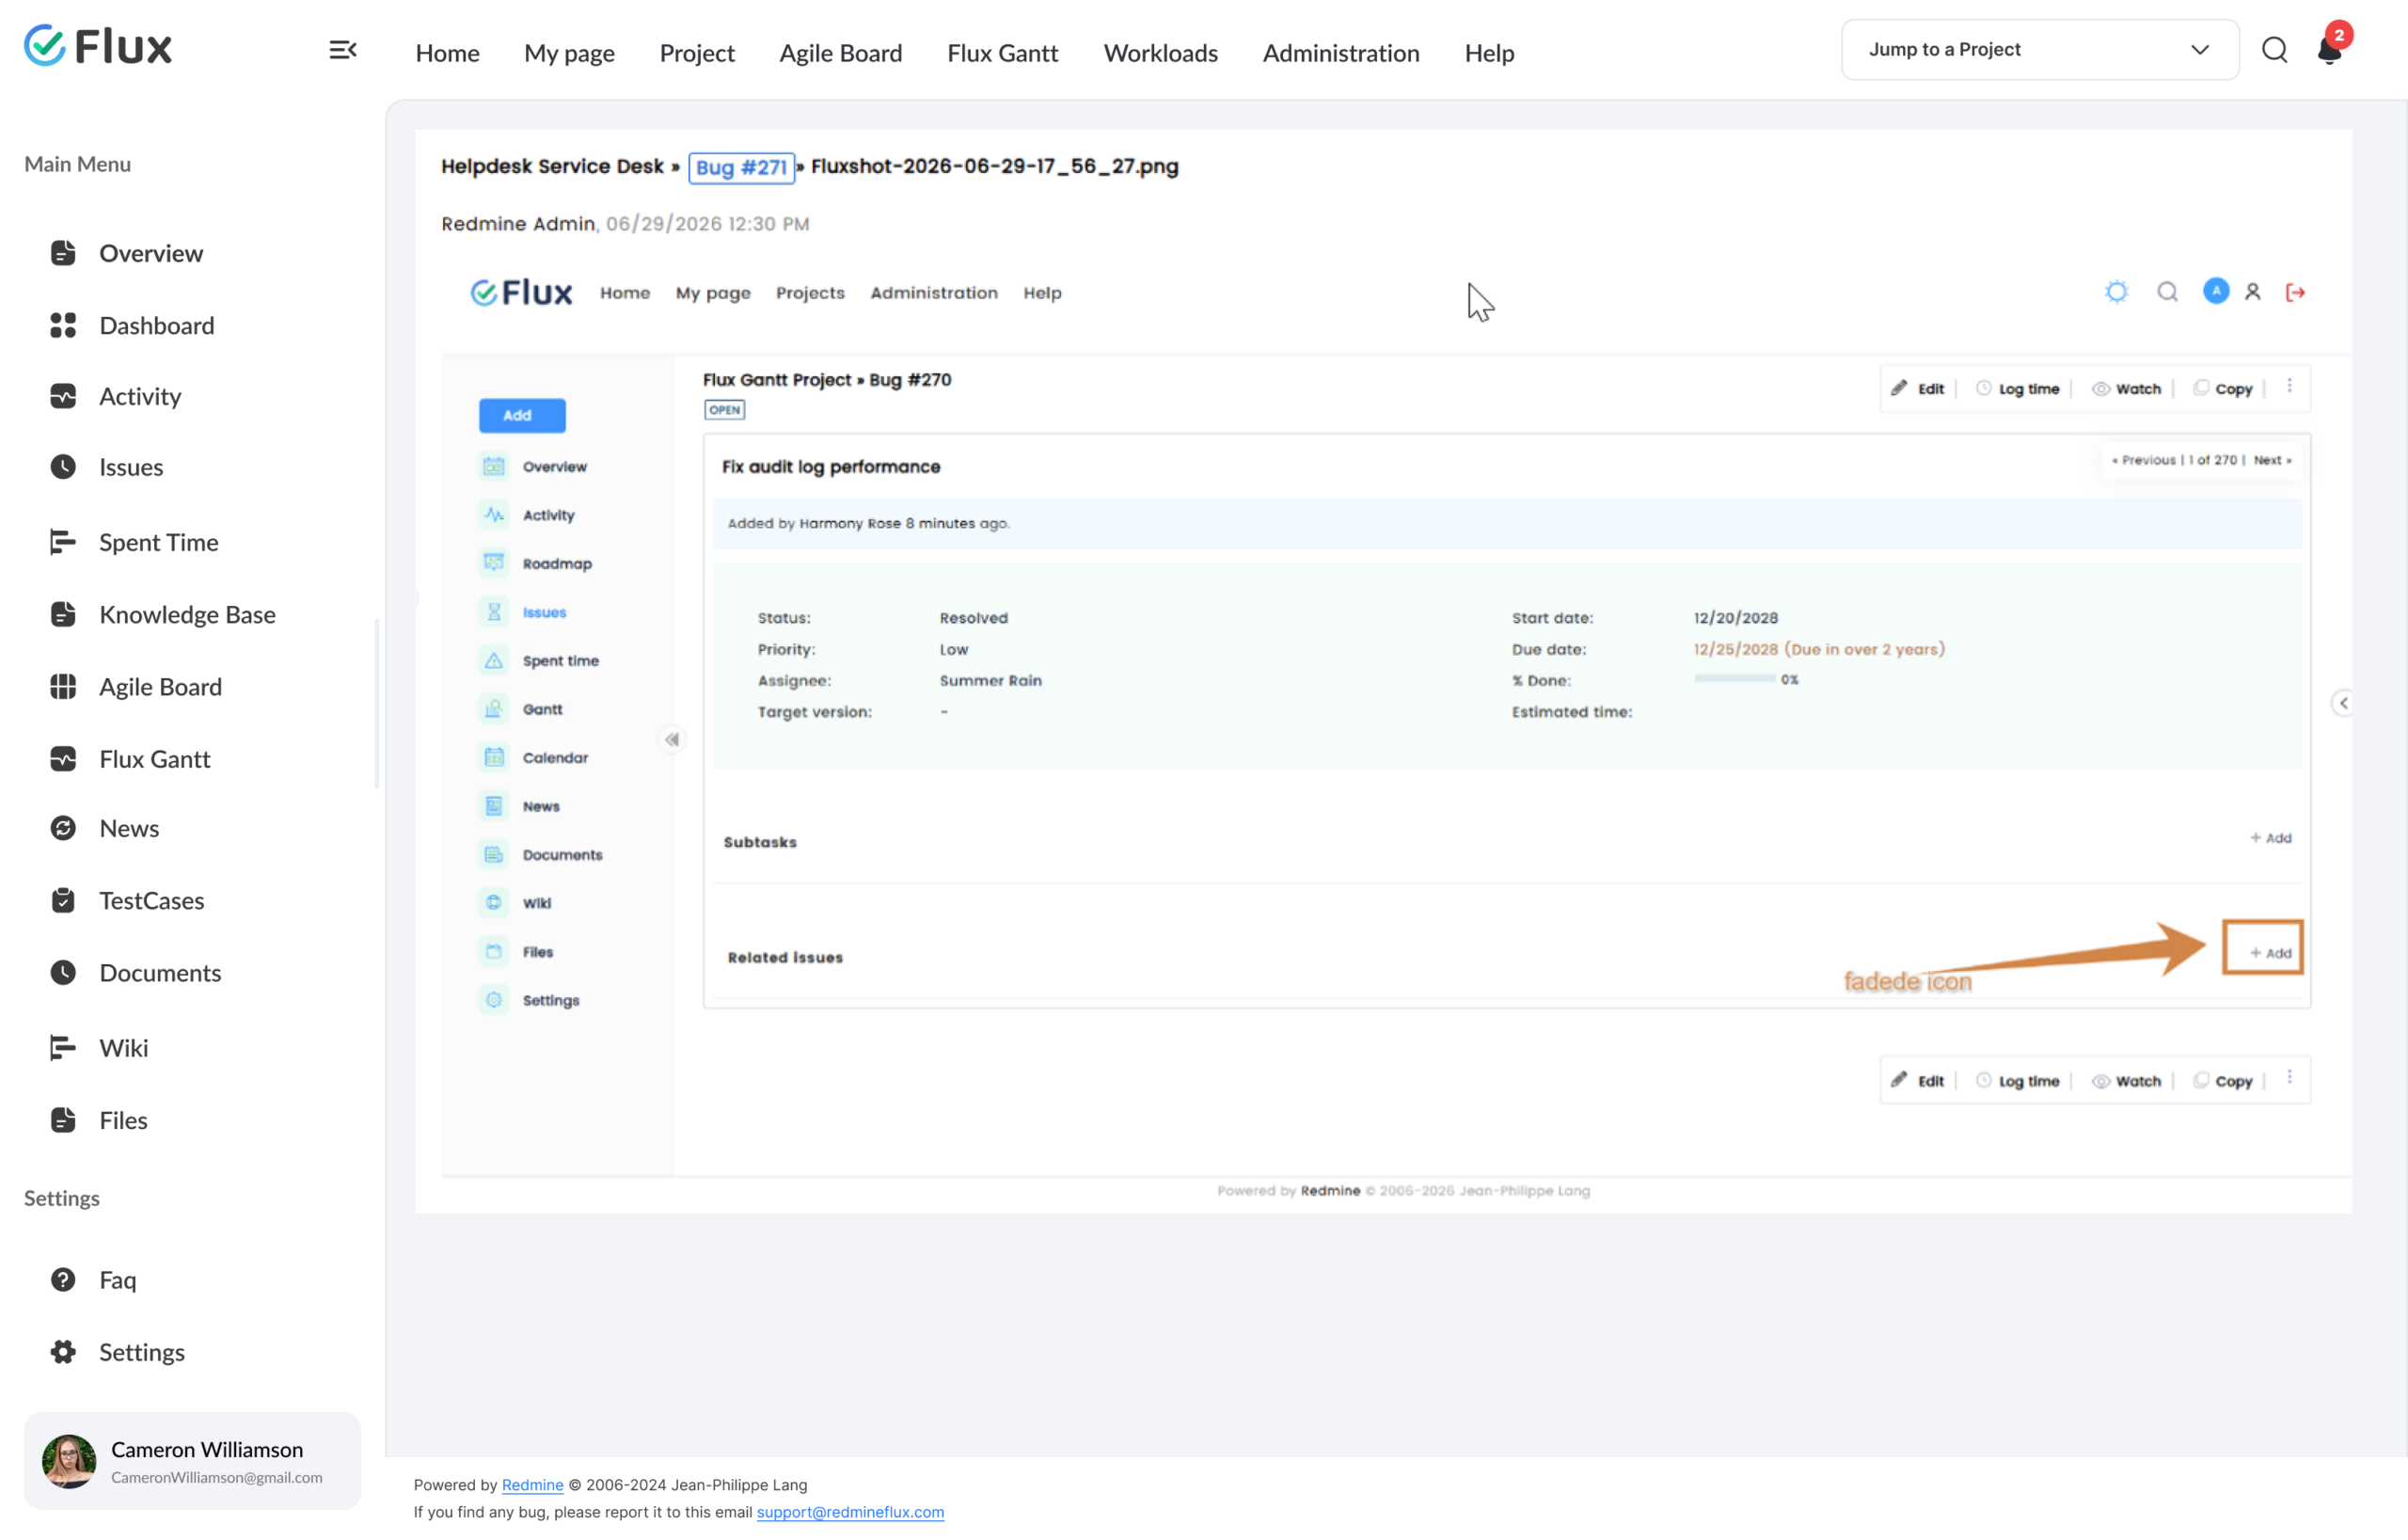Open the search magnifier icon in the header
This screenshot has width=2408, height=1540.
click(x=2274, y=50)
